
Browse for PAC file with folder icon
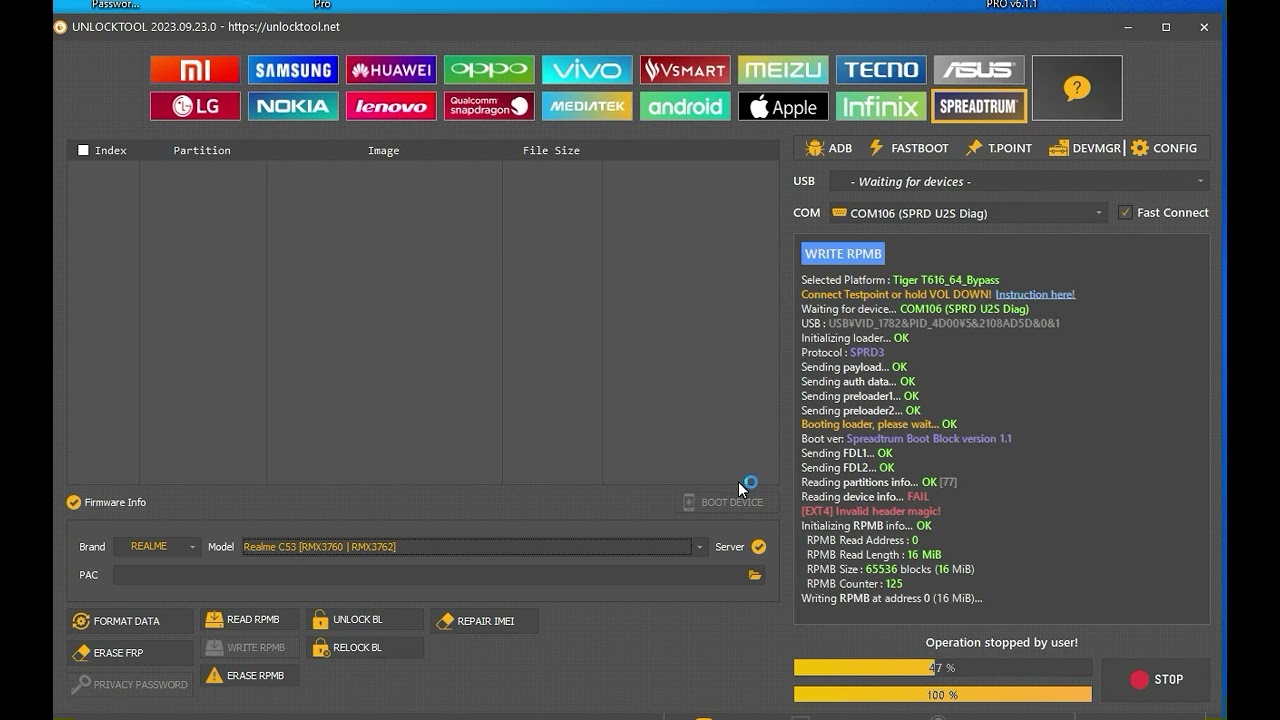point(755,575)
